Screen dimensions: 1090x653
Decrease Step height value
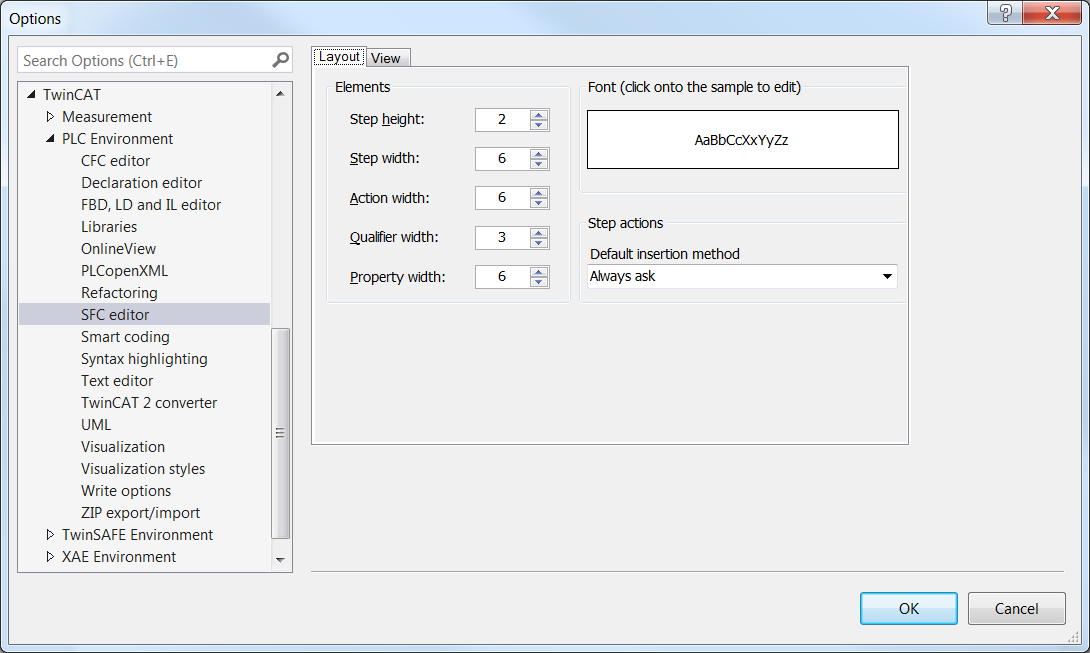539,124
